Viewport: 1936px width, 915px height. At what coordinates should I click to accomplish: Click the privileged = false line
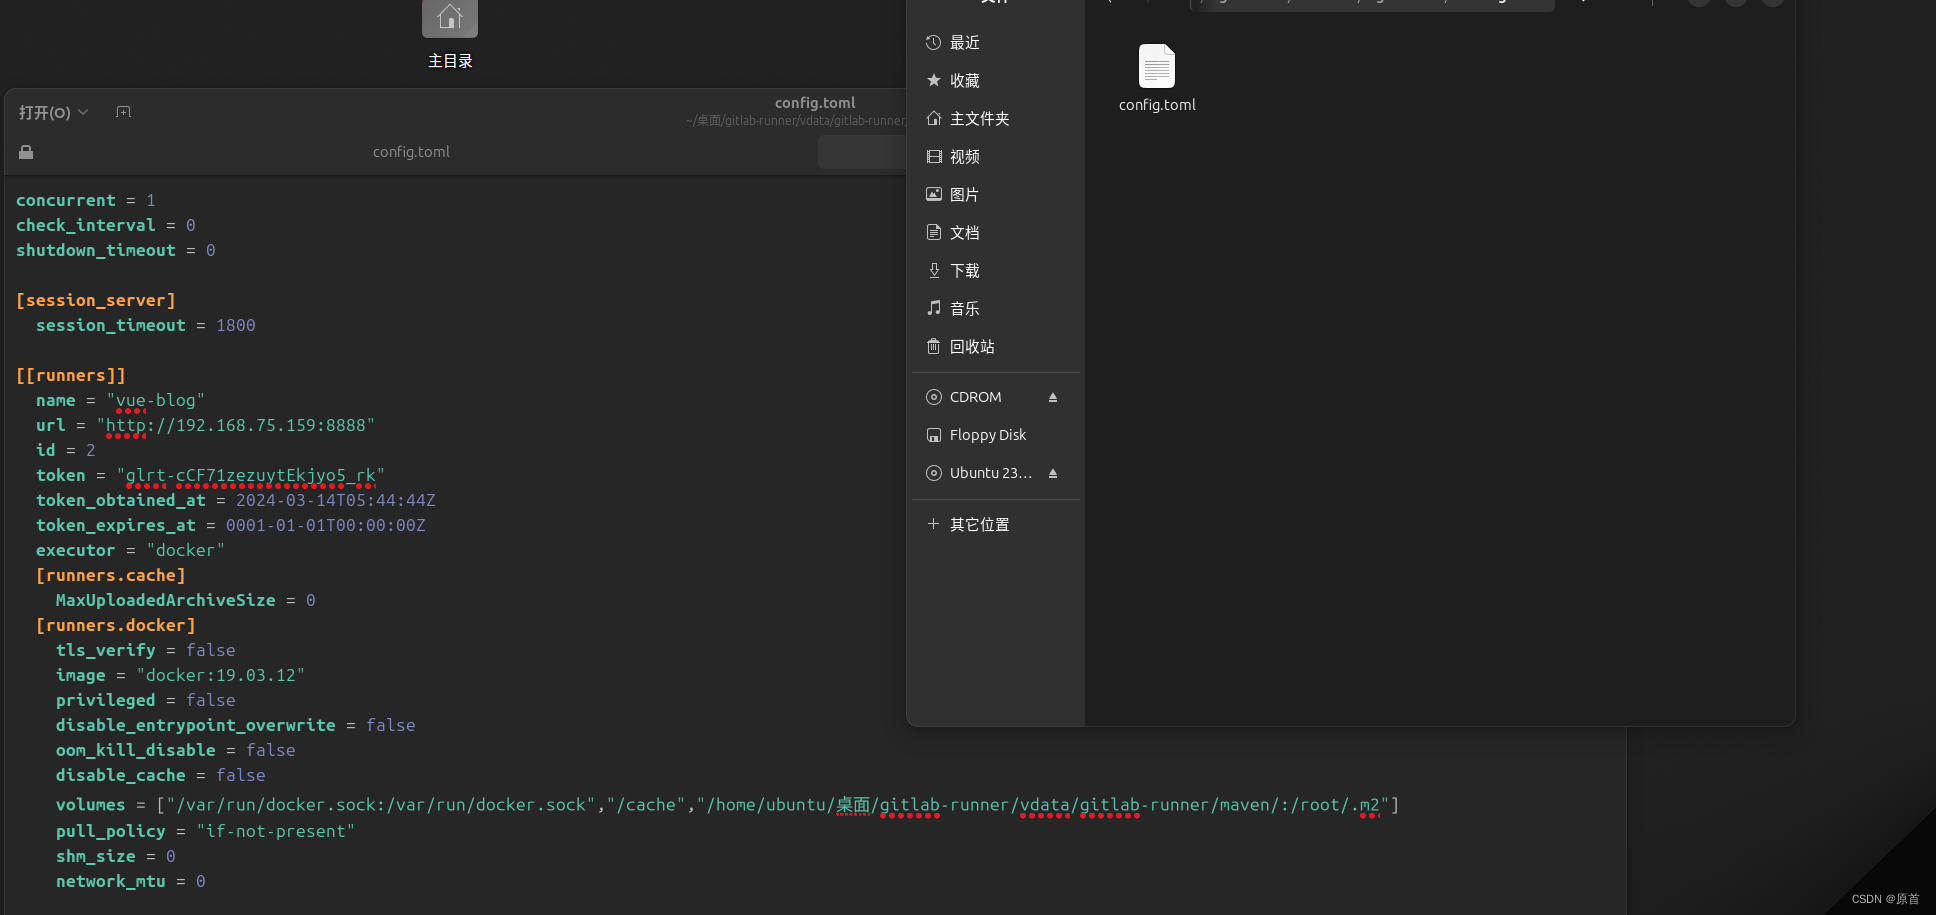coord(146,700)
